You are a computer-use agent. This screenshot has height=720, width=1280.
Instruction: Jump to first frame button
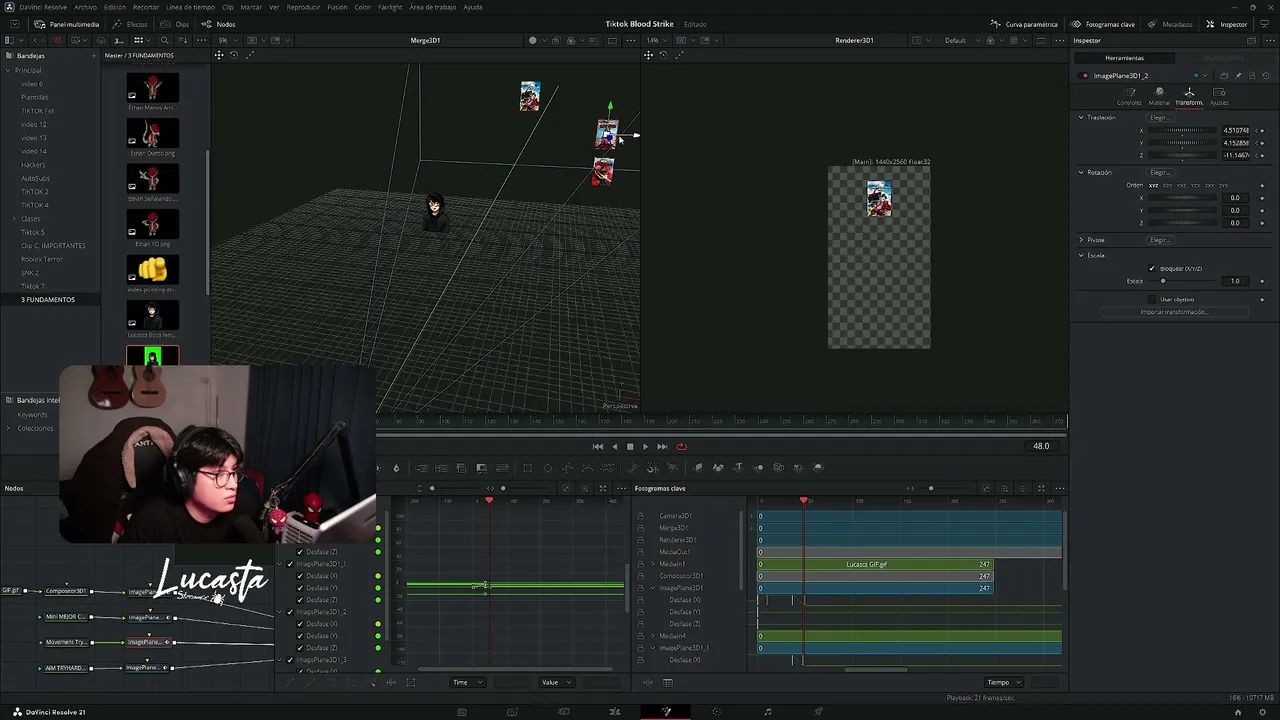pyautogui.click(x=598, y=446)
